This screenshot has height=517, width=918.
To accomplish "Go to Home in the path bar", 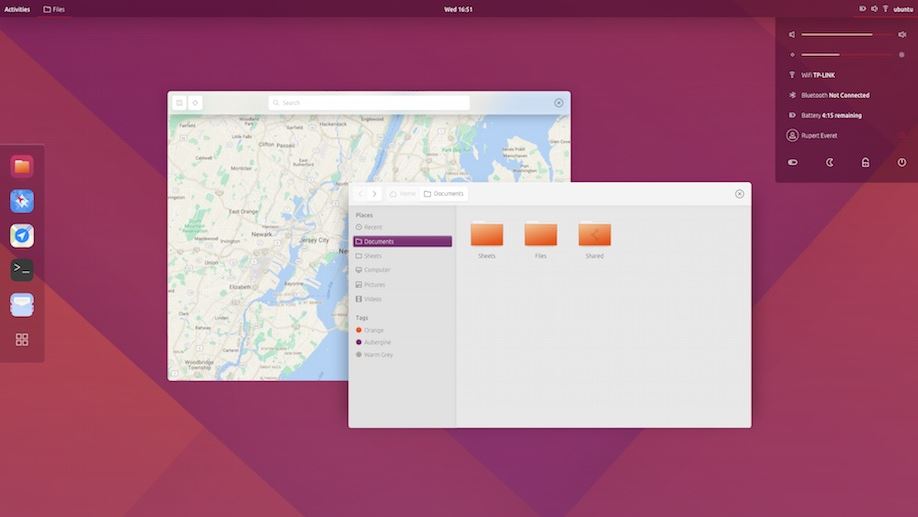I will [x=403, y=194].
